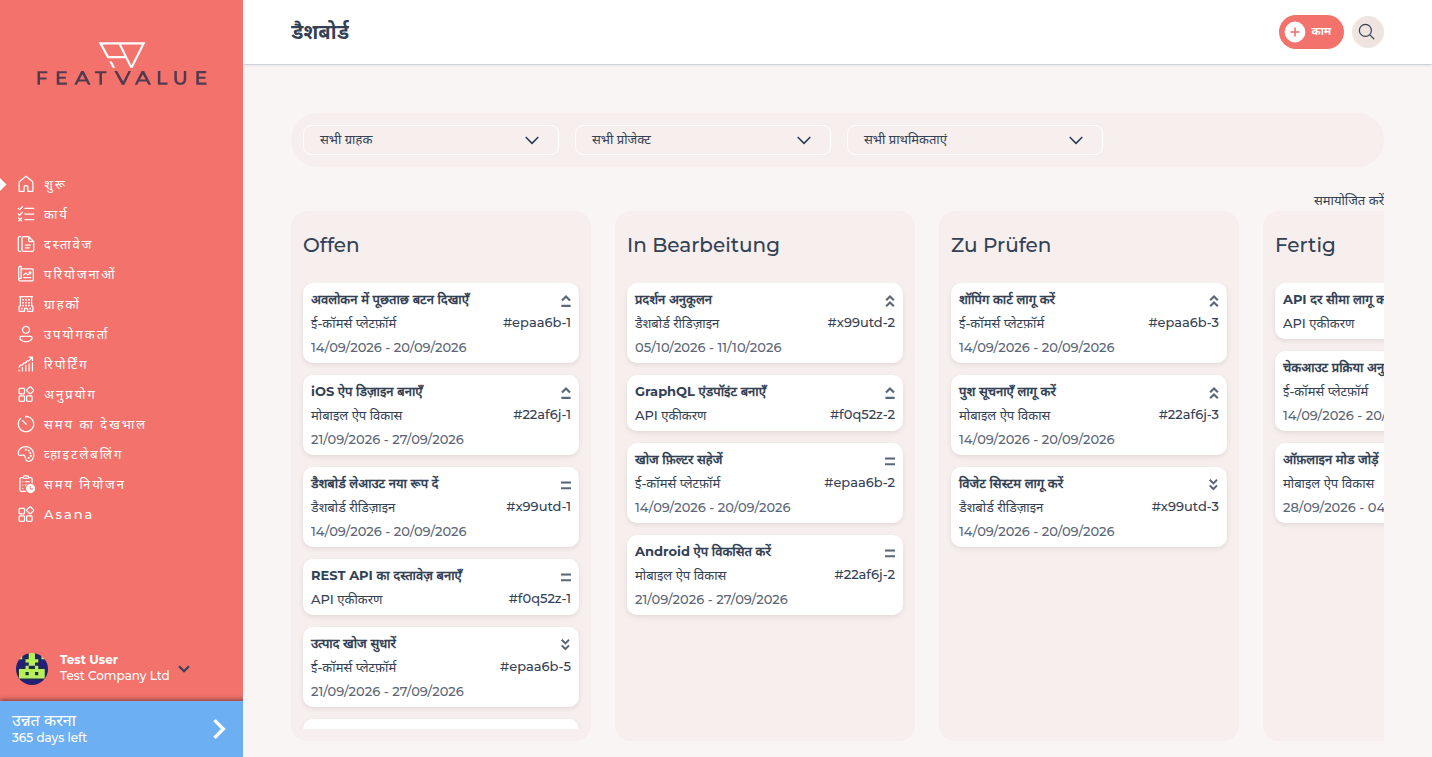Click the उन्नत करना upgrade banner
Image resolution: width=1432 pixels, height=757 pixels.
point(121,729)
